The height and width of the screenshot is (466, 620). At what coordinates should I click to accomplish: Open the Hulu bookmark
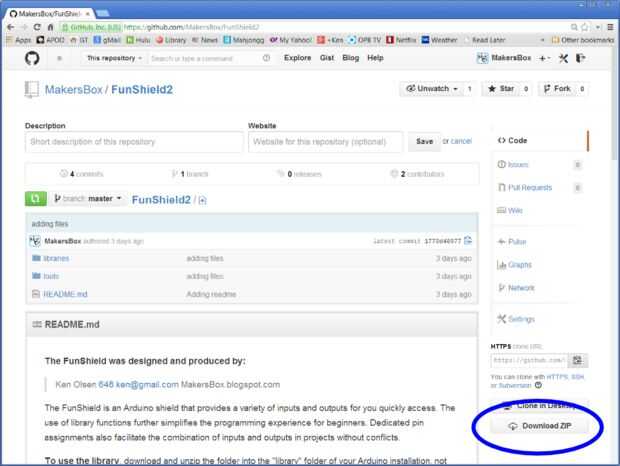pyautogui.click(x=138, y=40)
